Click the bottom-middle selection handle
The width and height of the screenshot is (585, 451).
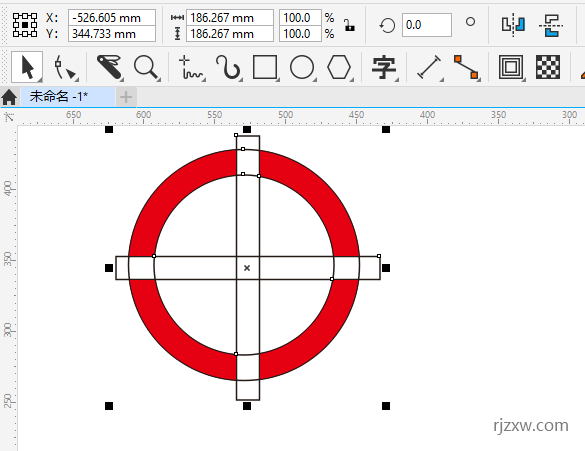pyautogui.click(x=247, y=406)
